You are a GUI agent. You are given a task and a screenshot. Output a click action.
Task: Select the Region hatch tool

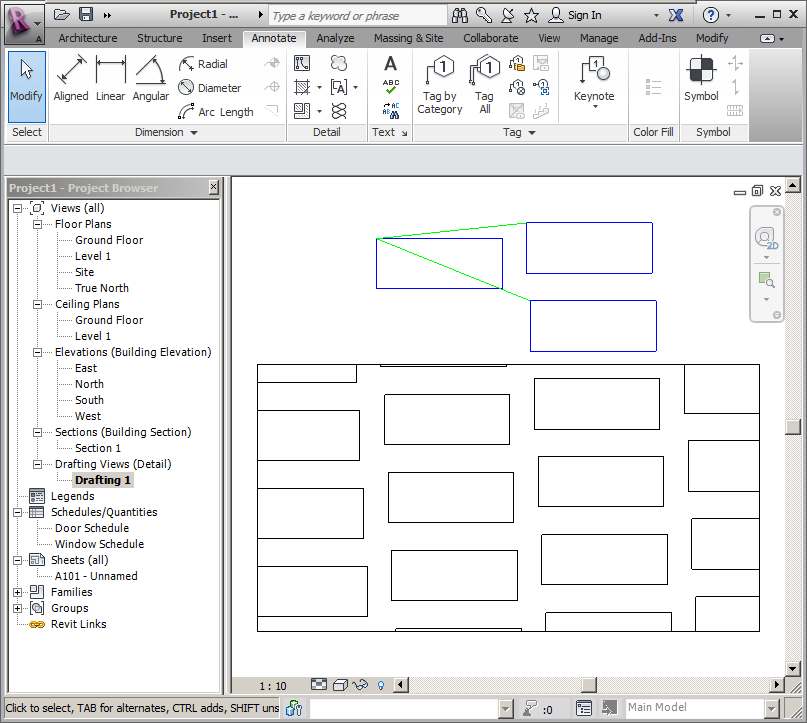(302, 87)
